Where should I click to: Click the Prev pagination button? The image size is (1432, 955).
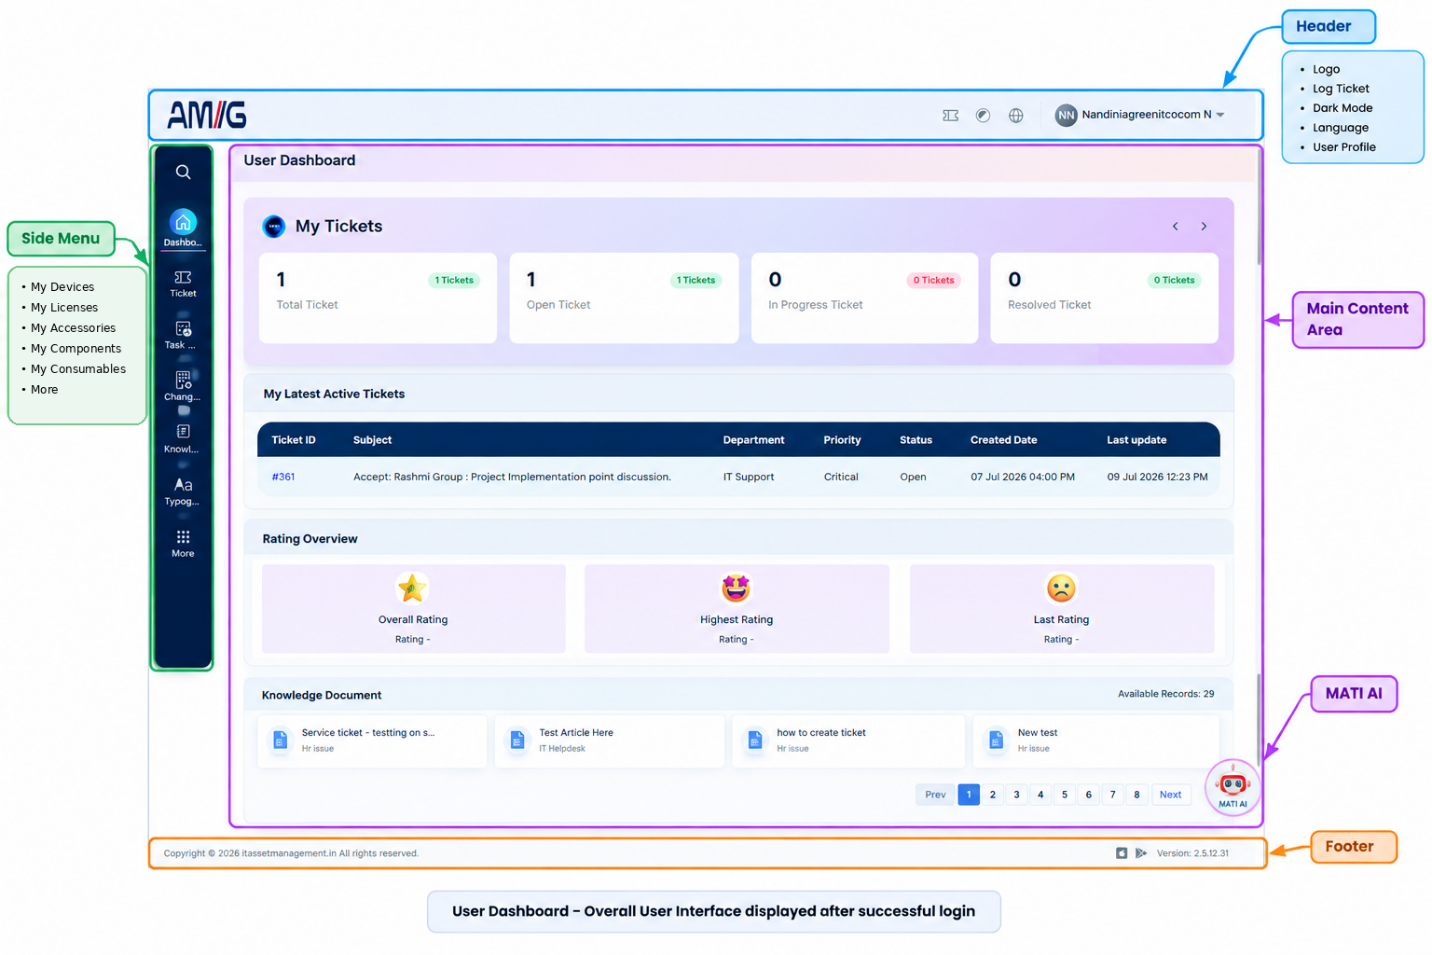pos(935,795)
